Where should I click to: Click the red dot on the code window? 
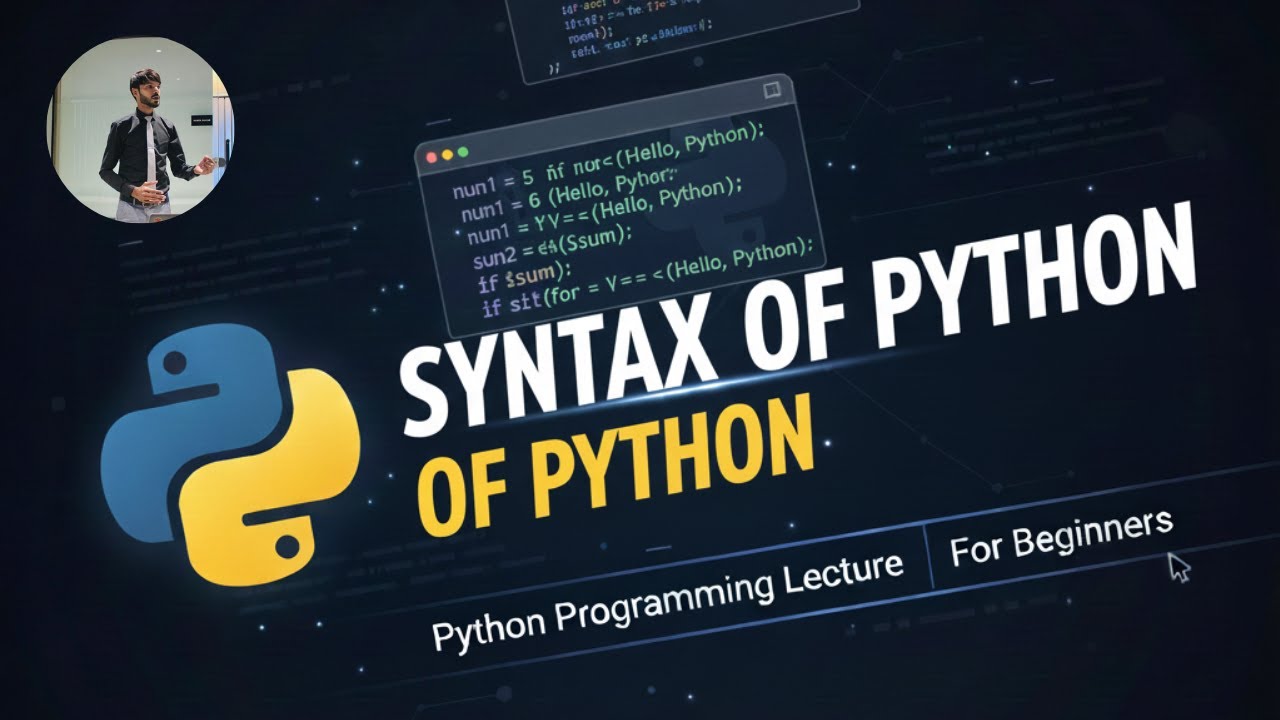tap(432, 157)
